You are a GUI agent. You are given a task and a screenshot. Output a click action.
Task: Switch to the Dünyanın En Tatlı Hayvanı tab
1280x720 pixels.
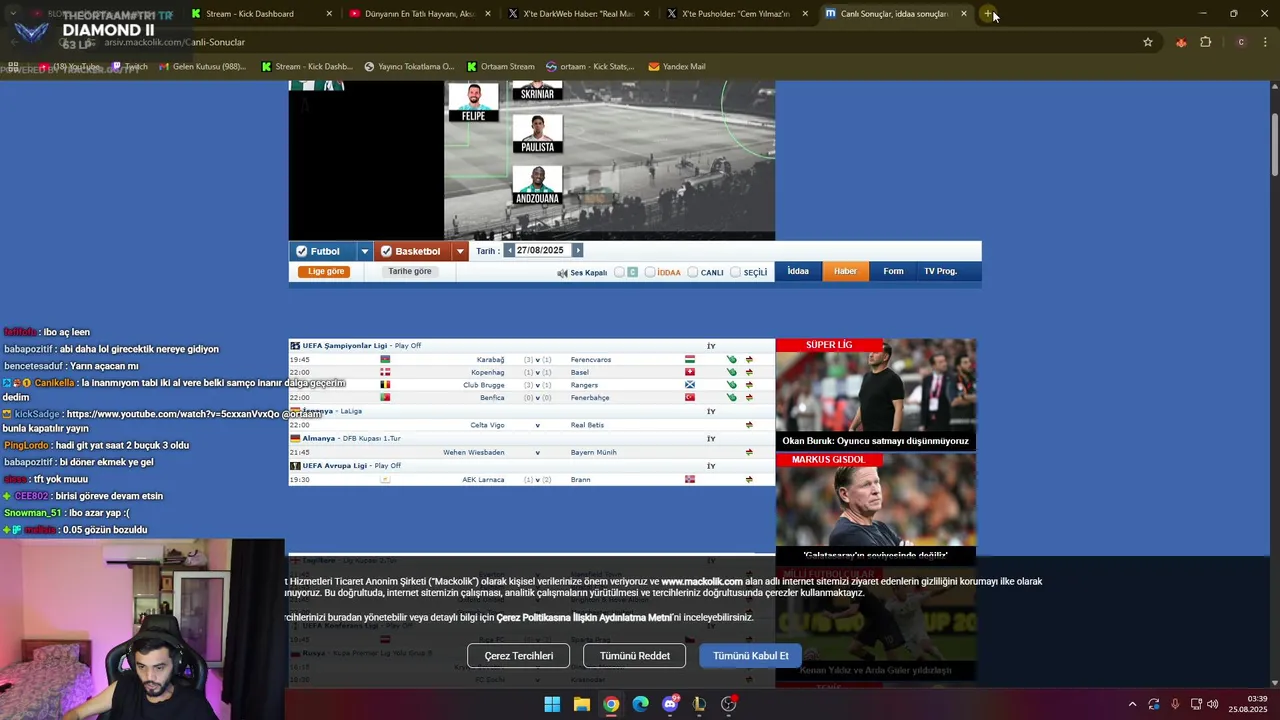pos(419,14)
